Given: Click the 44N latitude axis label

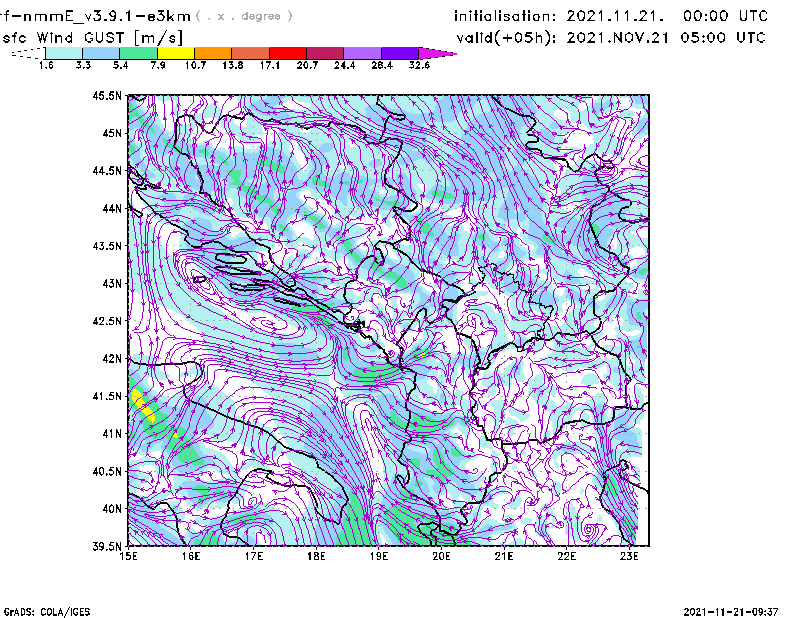Looking at the screenshot, I should [x=112, y=208].
